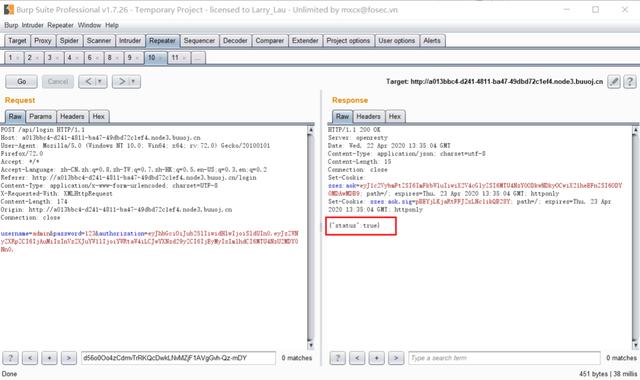Switch to the Target tab
Screen dimensions: 640x380
tap(17, 41)
